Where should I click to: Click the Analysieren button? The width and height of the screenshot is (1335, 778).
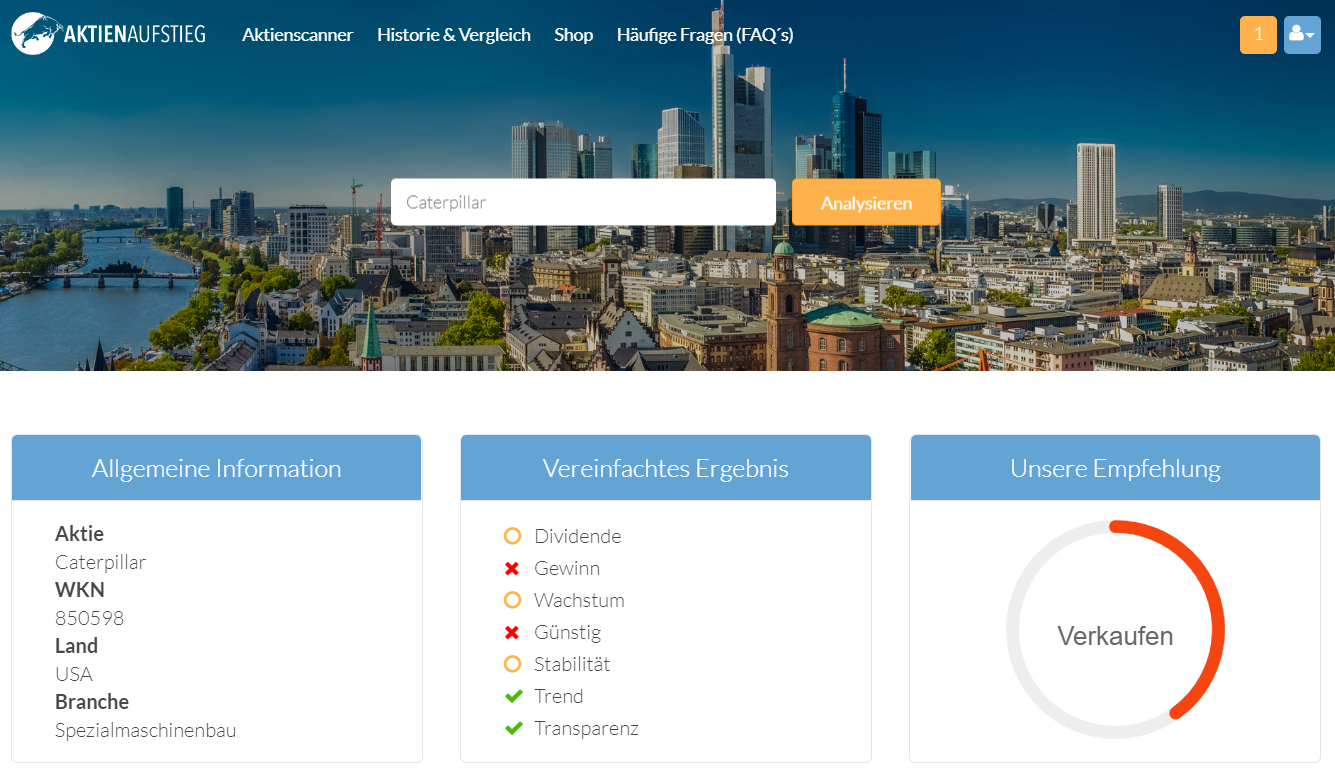coord(866,202)
